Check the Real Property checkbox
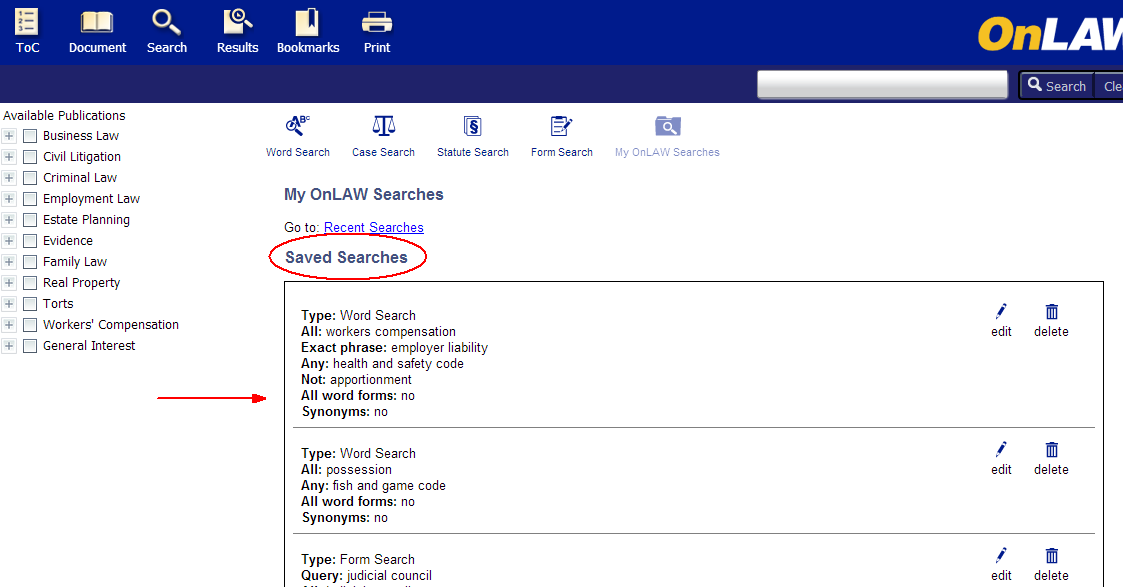Screen dimensions: 1123x587 tap(30, 283)
